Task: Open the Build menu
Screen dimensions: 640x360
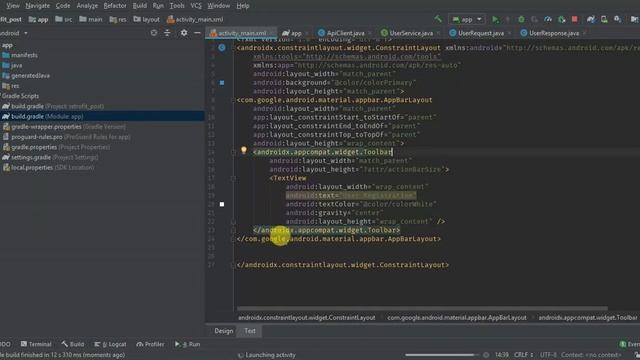Action: 140,6
